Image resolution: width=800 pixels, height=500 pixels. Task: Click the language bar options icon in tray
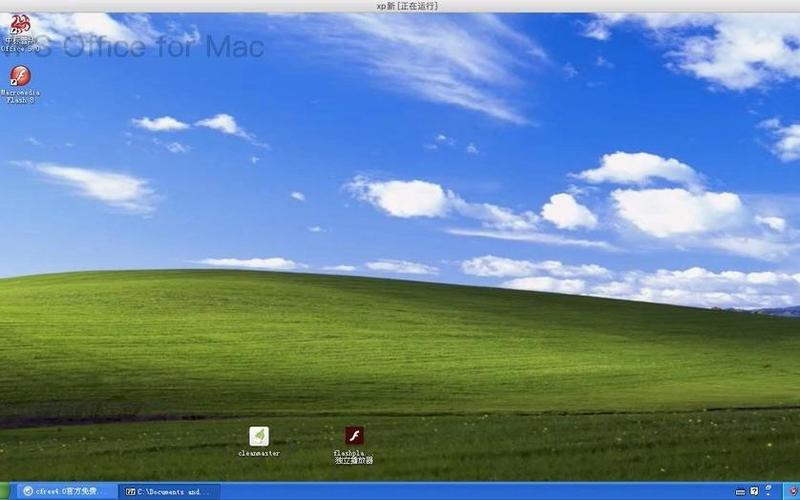pyautogui.click(x=768, y=490)
